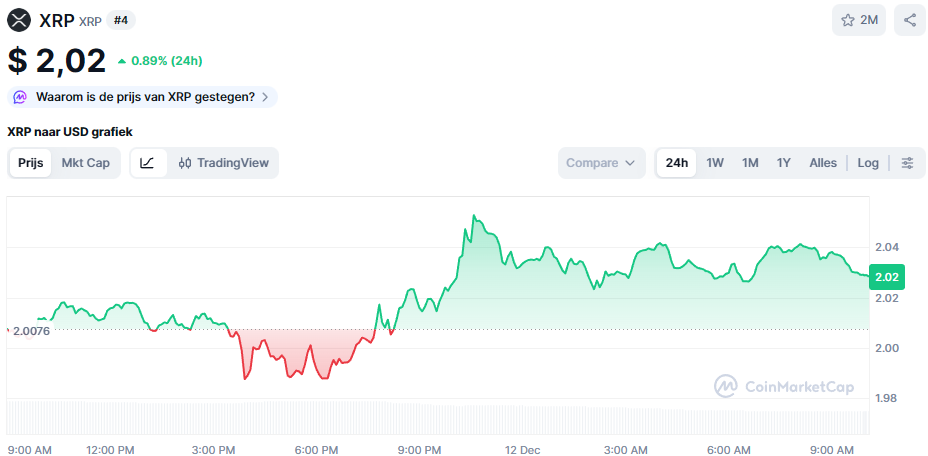Select the 1Y time range
The height and width of the screenshot is (456, 928).
click(x=784, y=163)
